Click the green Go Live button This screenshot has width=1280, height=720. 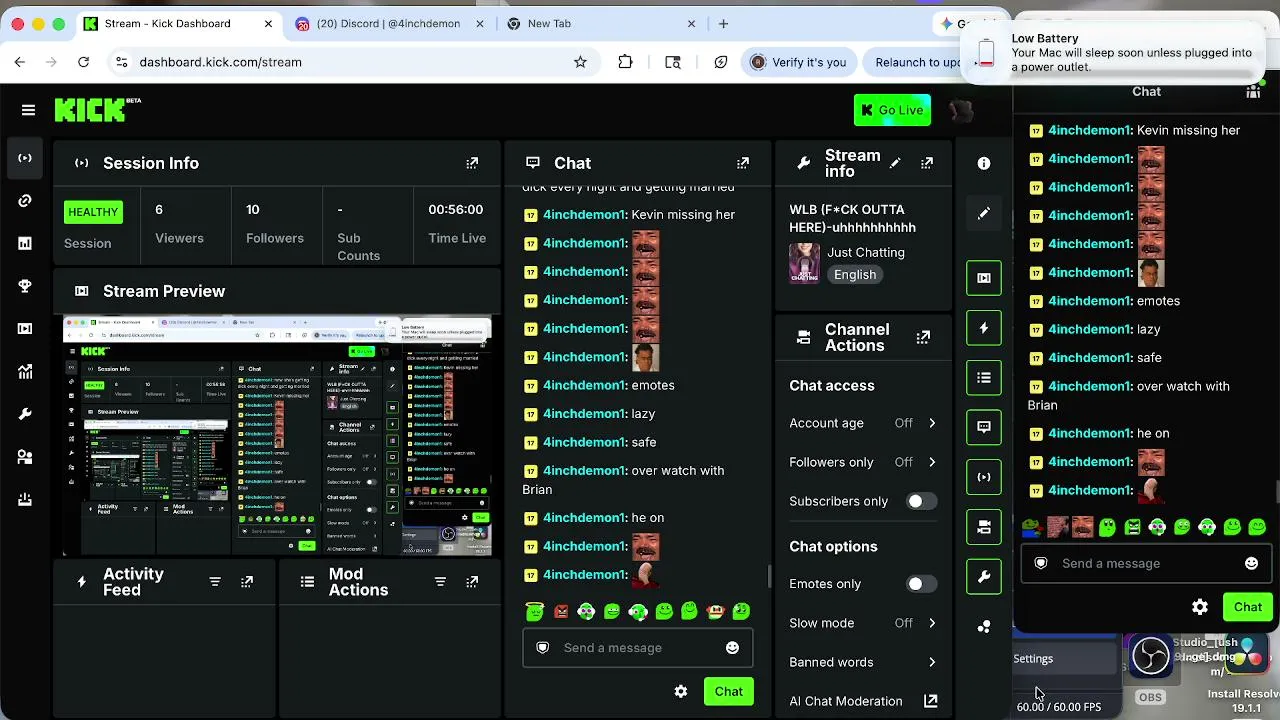[892, 110]
